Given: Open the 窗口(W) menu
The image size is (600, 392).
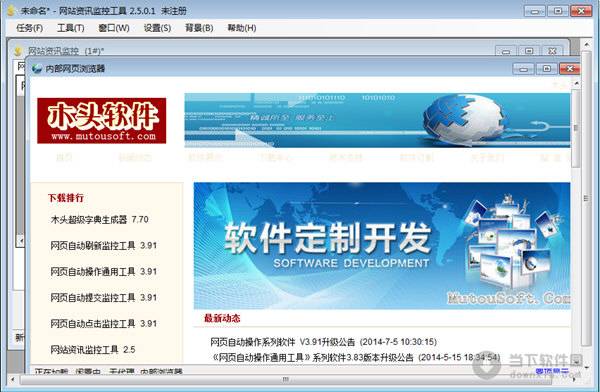Looking at the screenshot, I should [x=114, y=28].
